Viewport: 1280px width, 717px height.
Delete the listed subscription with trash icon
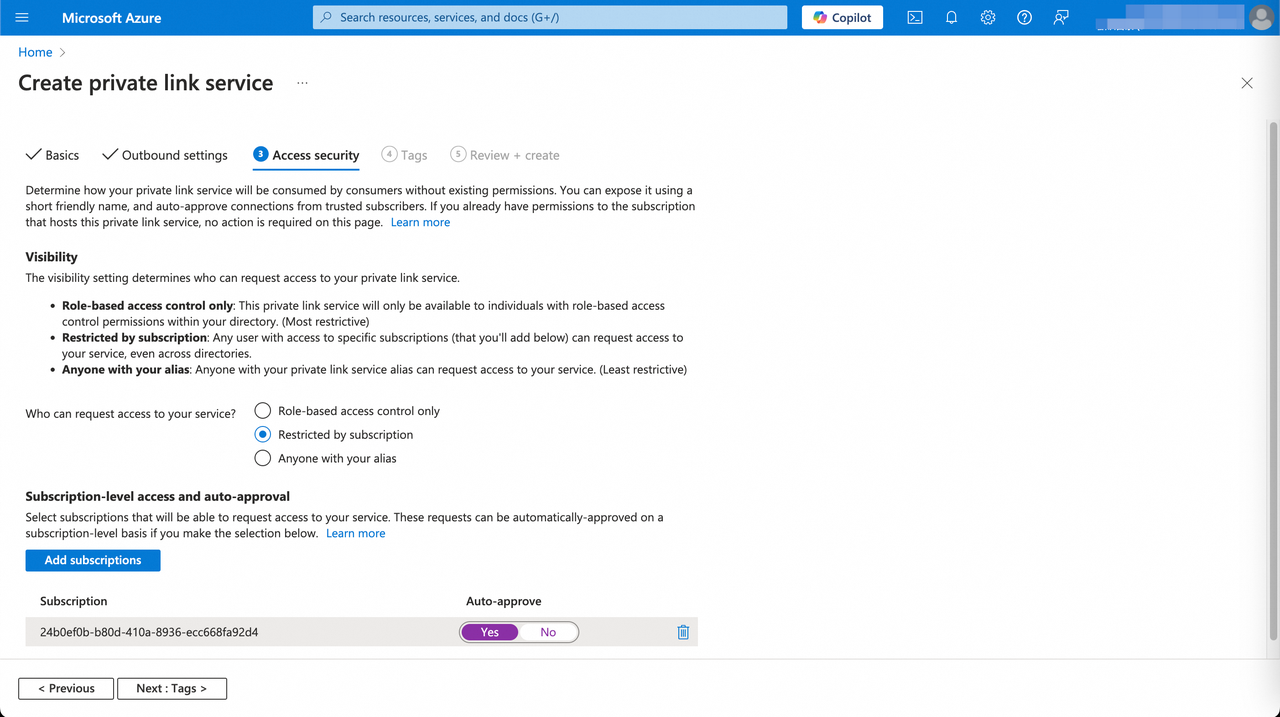click(x=683, y=631)
